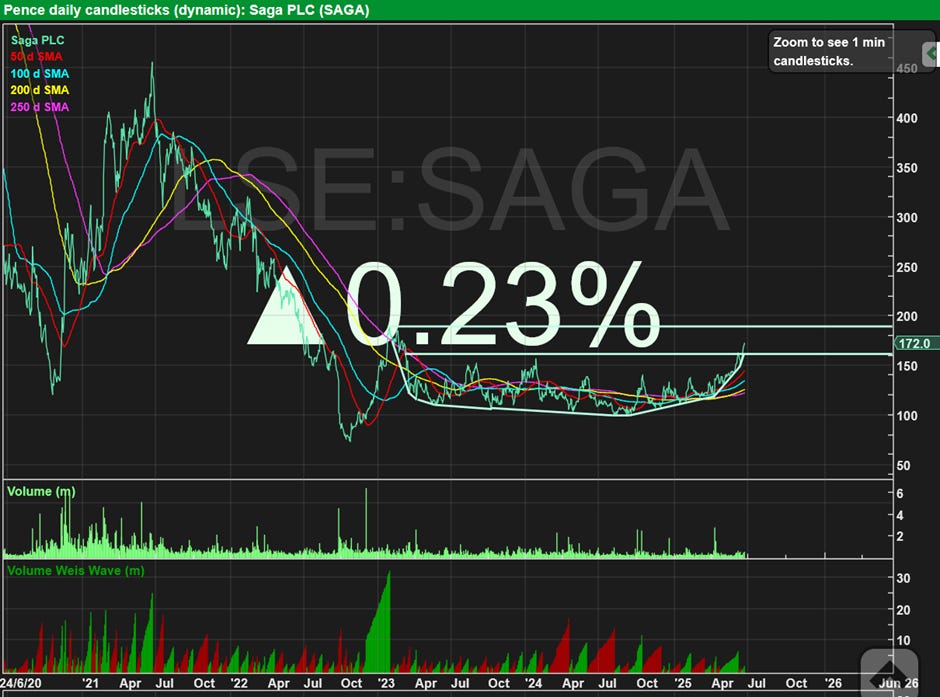Click the '24 year label on time axis
The width and height of the screenshot is (940, 697).
click(534, 683)
